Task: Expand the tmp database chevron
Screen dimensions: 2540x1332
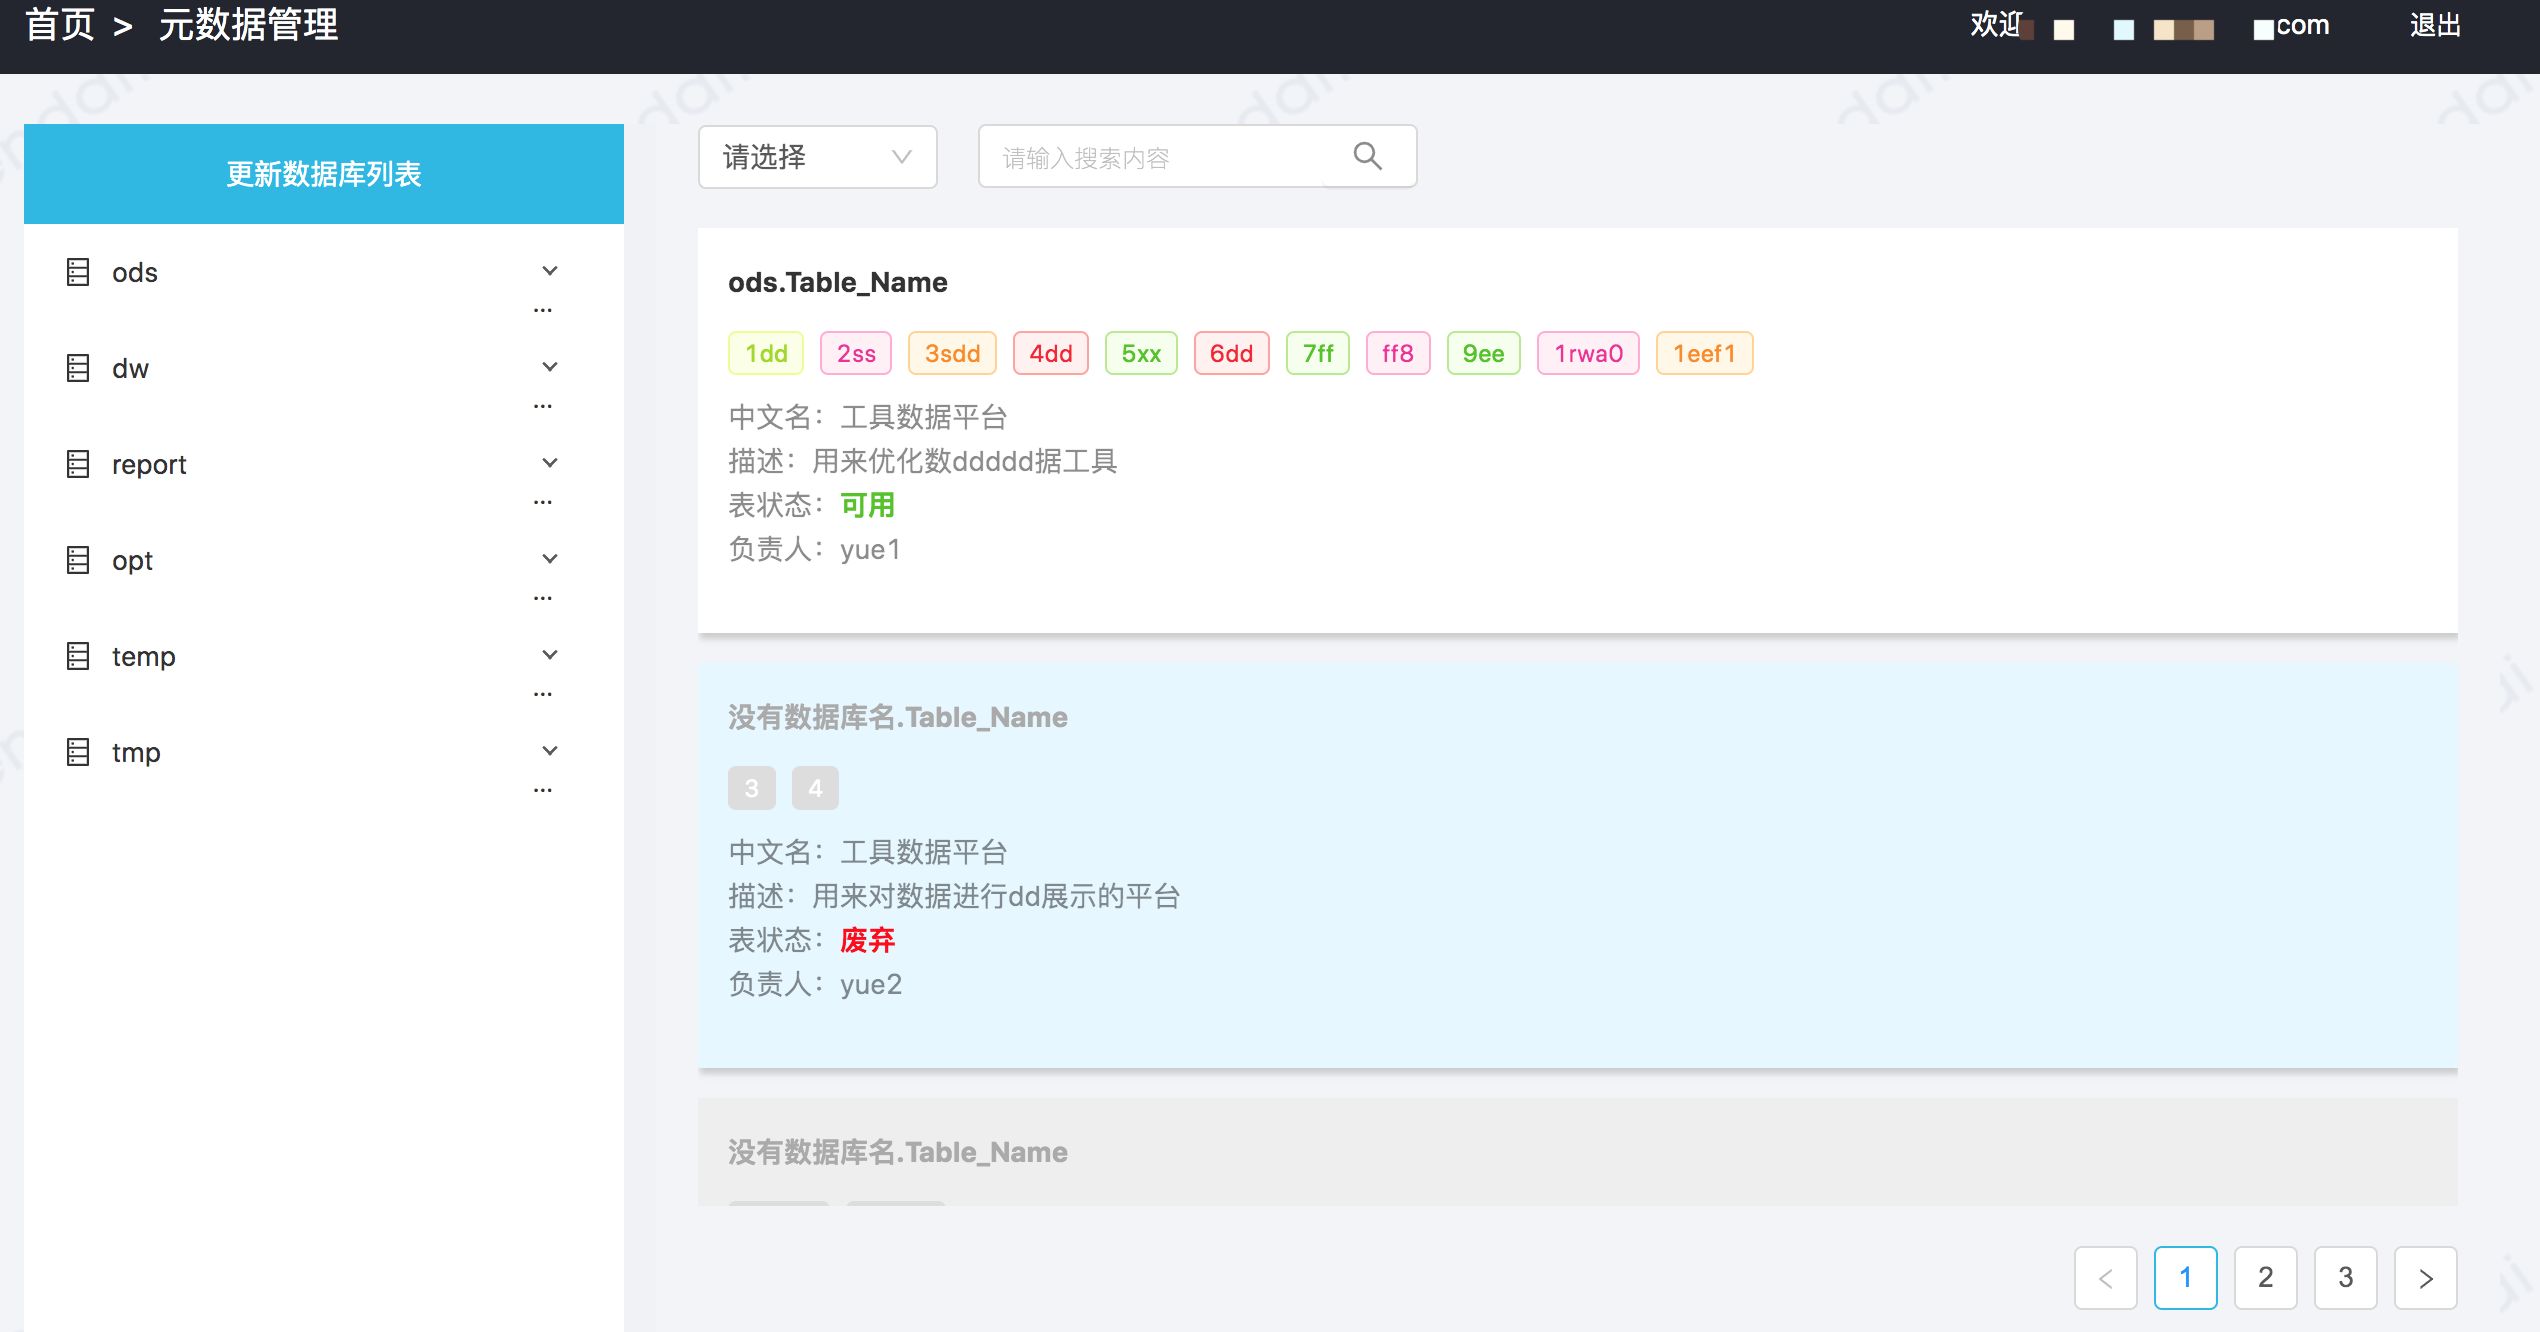Action: pos(550,751)
